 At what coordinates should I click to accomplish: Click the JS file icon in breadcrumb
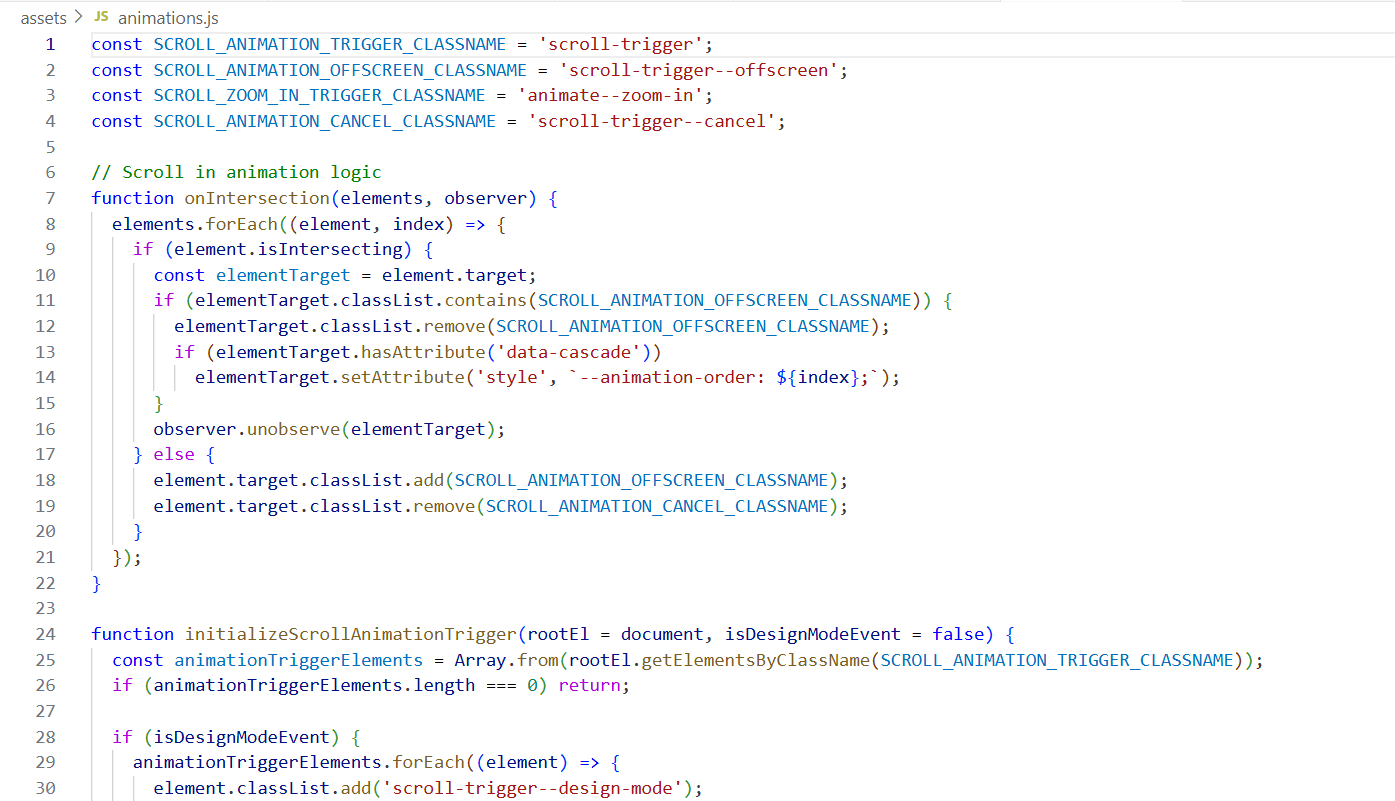tap(102, 18)
